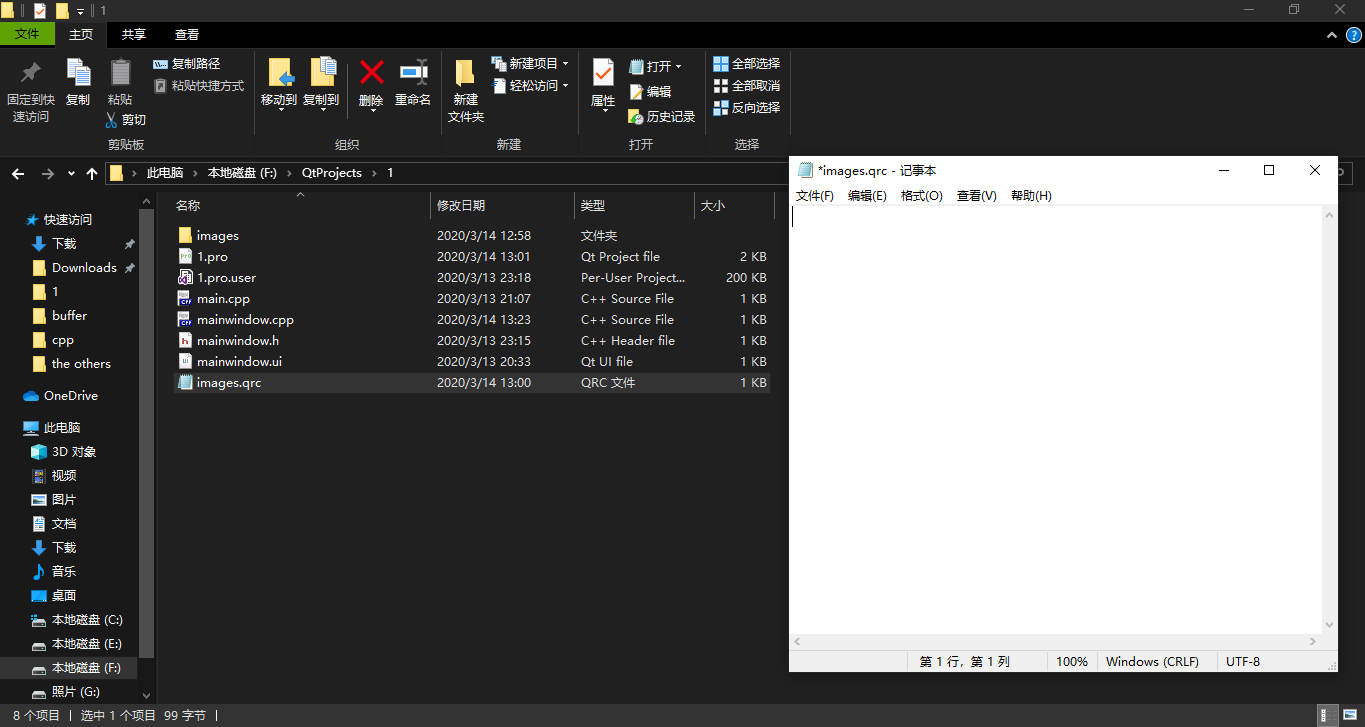Open Notepad's 查看(V) menu
Image resolution: width=1365 pixels, height=727 pixels.
(977, 196)
